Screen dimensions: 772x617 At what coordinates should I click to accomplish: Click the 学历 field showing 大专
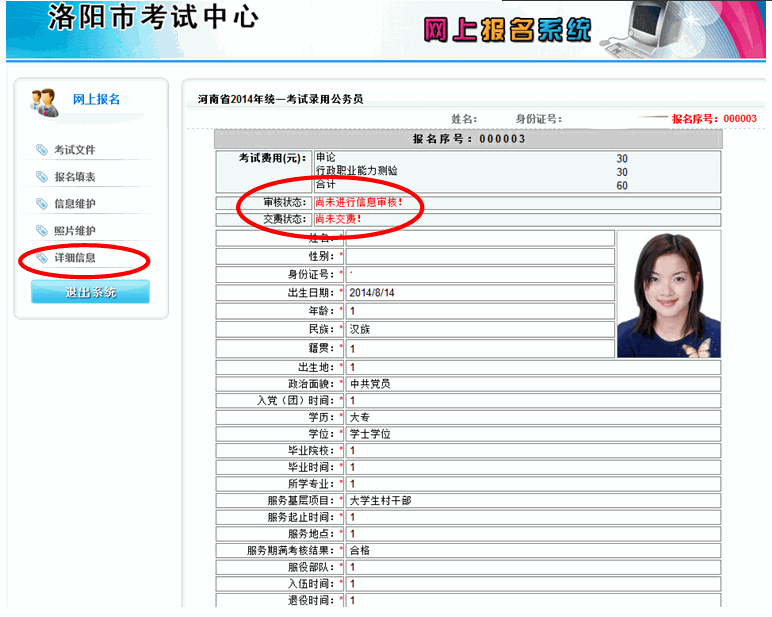pyautogui.click(x=532, y=417)
